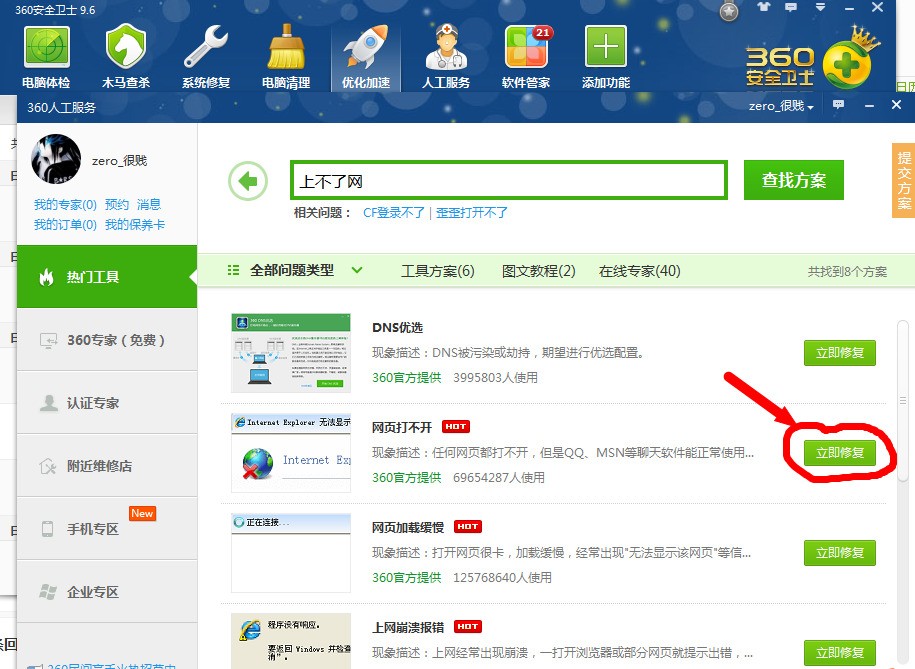
Task: Switch to 在线专家(40) tab
Action: [640, 271]
